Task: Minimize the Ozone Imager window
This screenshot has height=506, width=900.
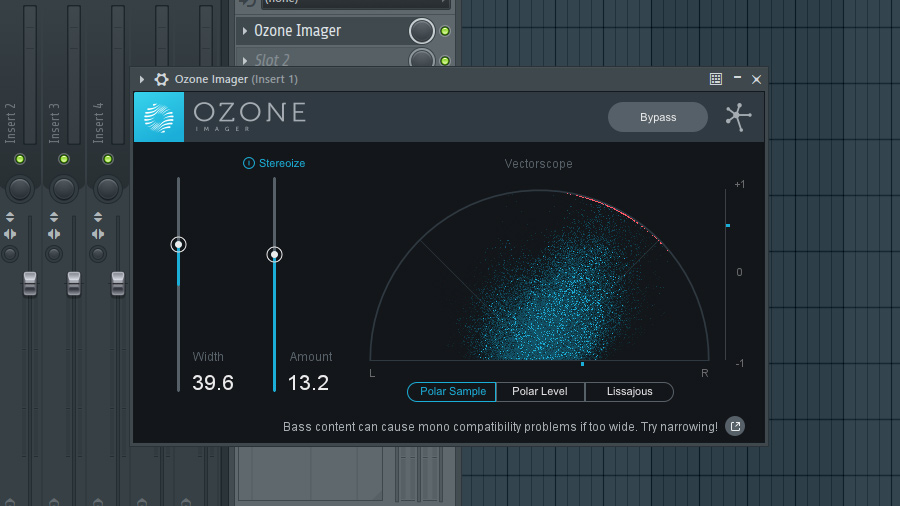Action: (738, 77)
